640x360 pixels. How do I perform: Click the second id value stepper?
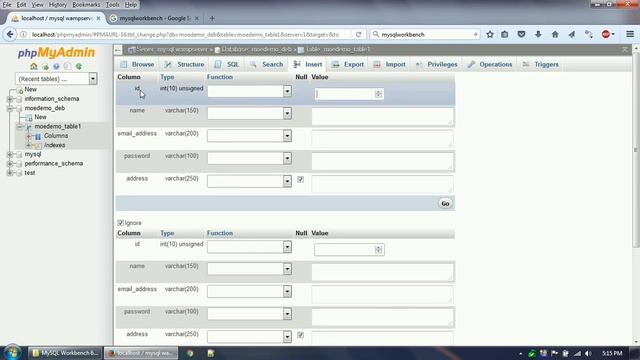pyautogui.click(x=378, y=249)
